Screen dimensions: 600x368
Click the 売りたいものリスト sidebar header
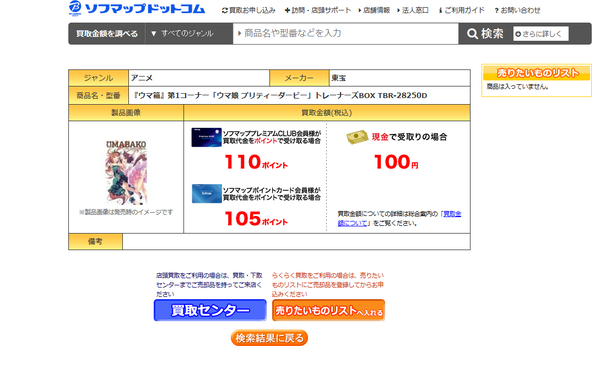536,73
